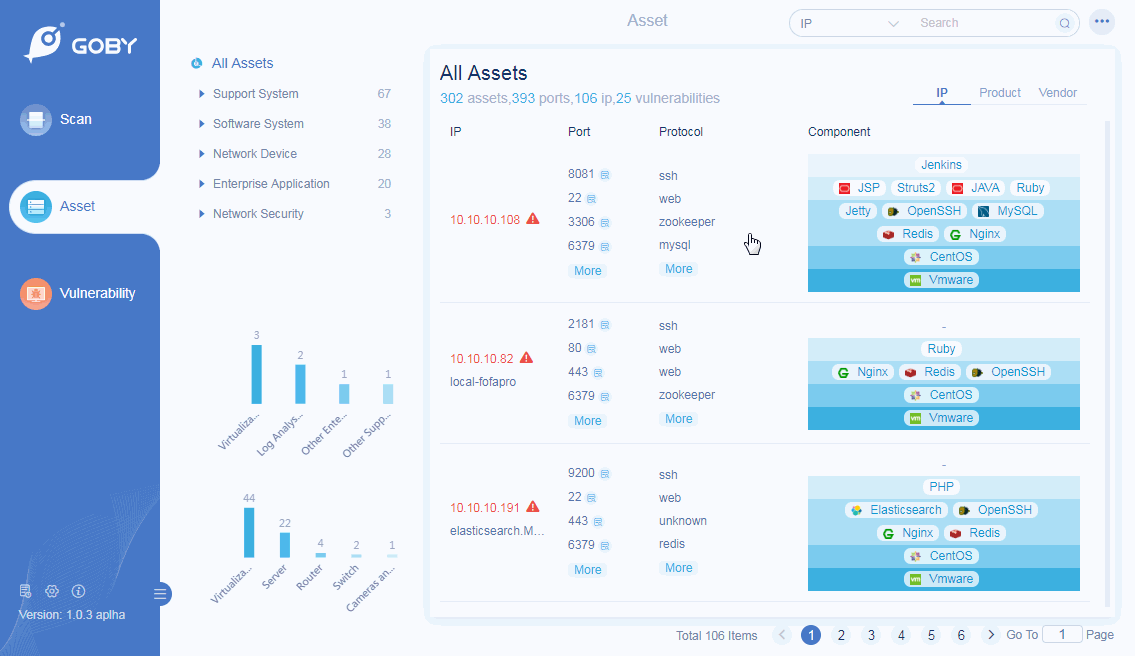This screenshot has width=1135, height=656.
Task: Open the detail icon beside port 8081
Action: (605, 174)
